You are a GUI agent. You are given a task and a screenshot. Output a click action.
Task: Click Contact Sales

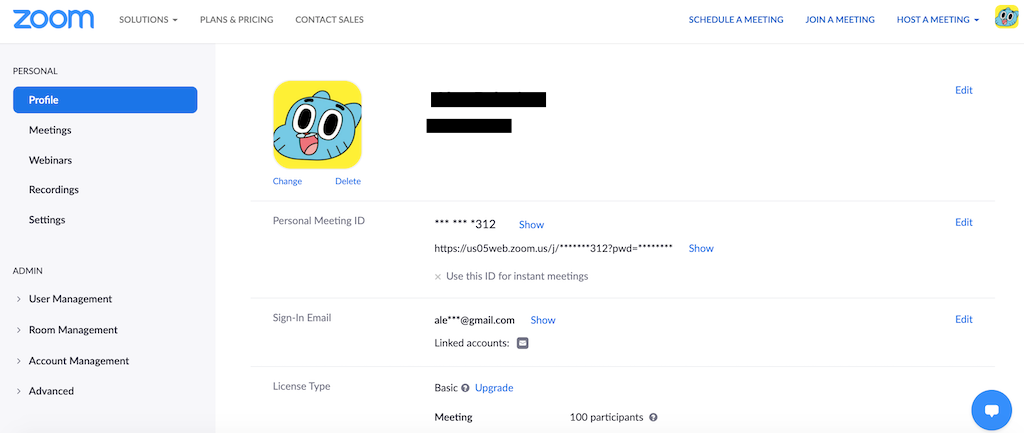[329, 20]
